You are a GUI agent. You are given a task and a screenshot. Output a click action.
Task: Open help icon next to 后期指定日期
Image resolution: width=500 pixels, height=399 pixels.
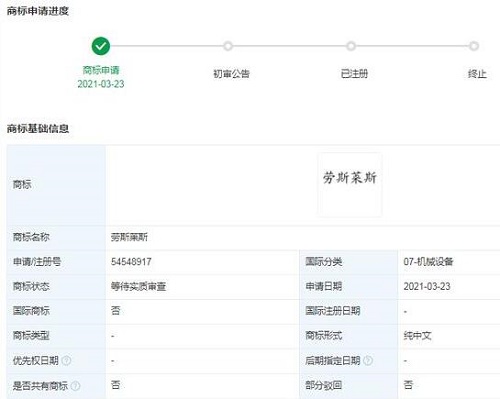(368, 360)
